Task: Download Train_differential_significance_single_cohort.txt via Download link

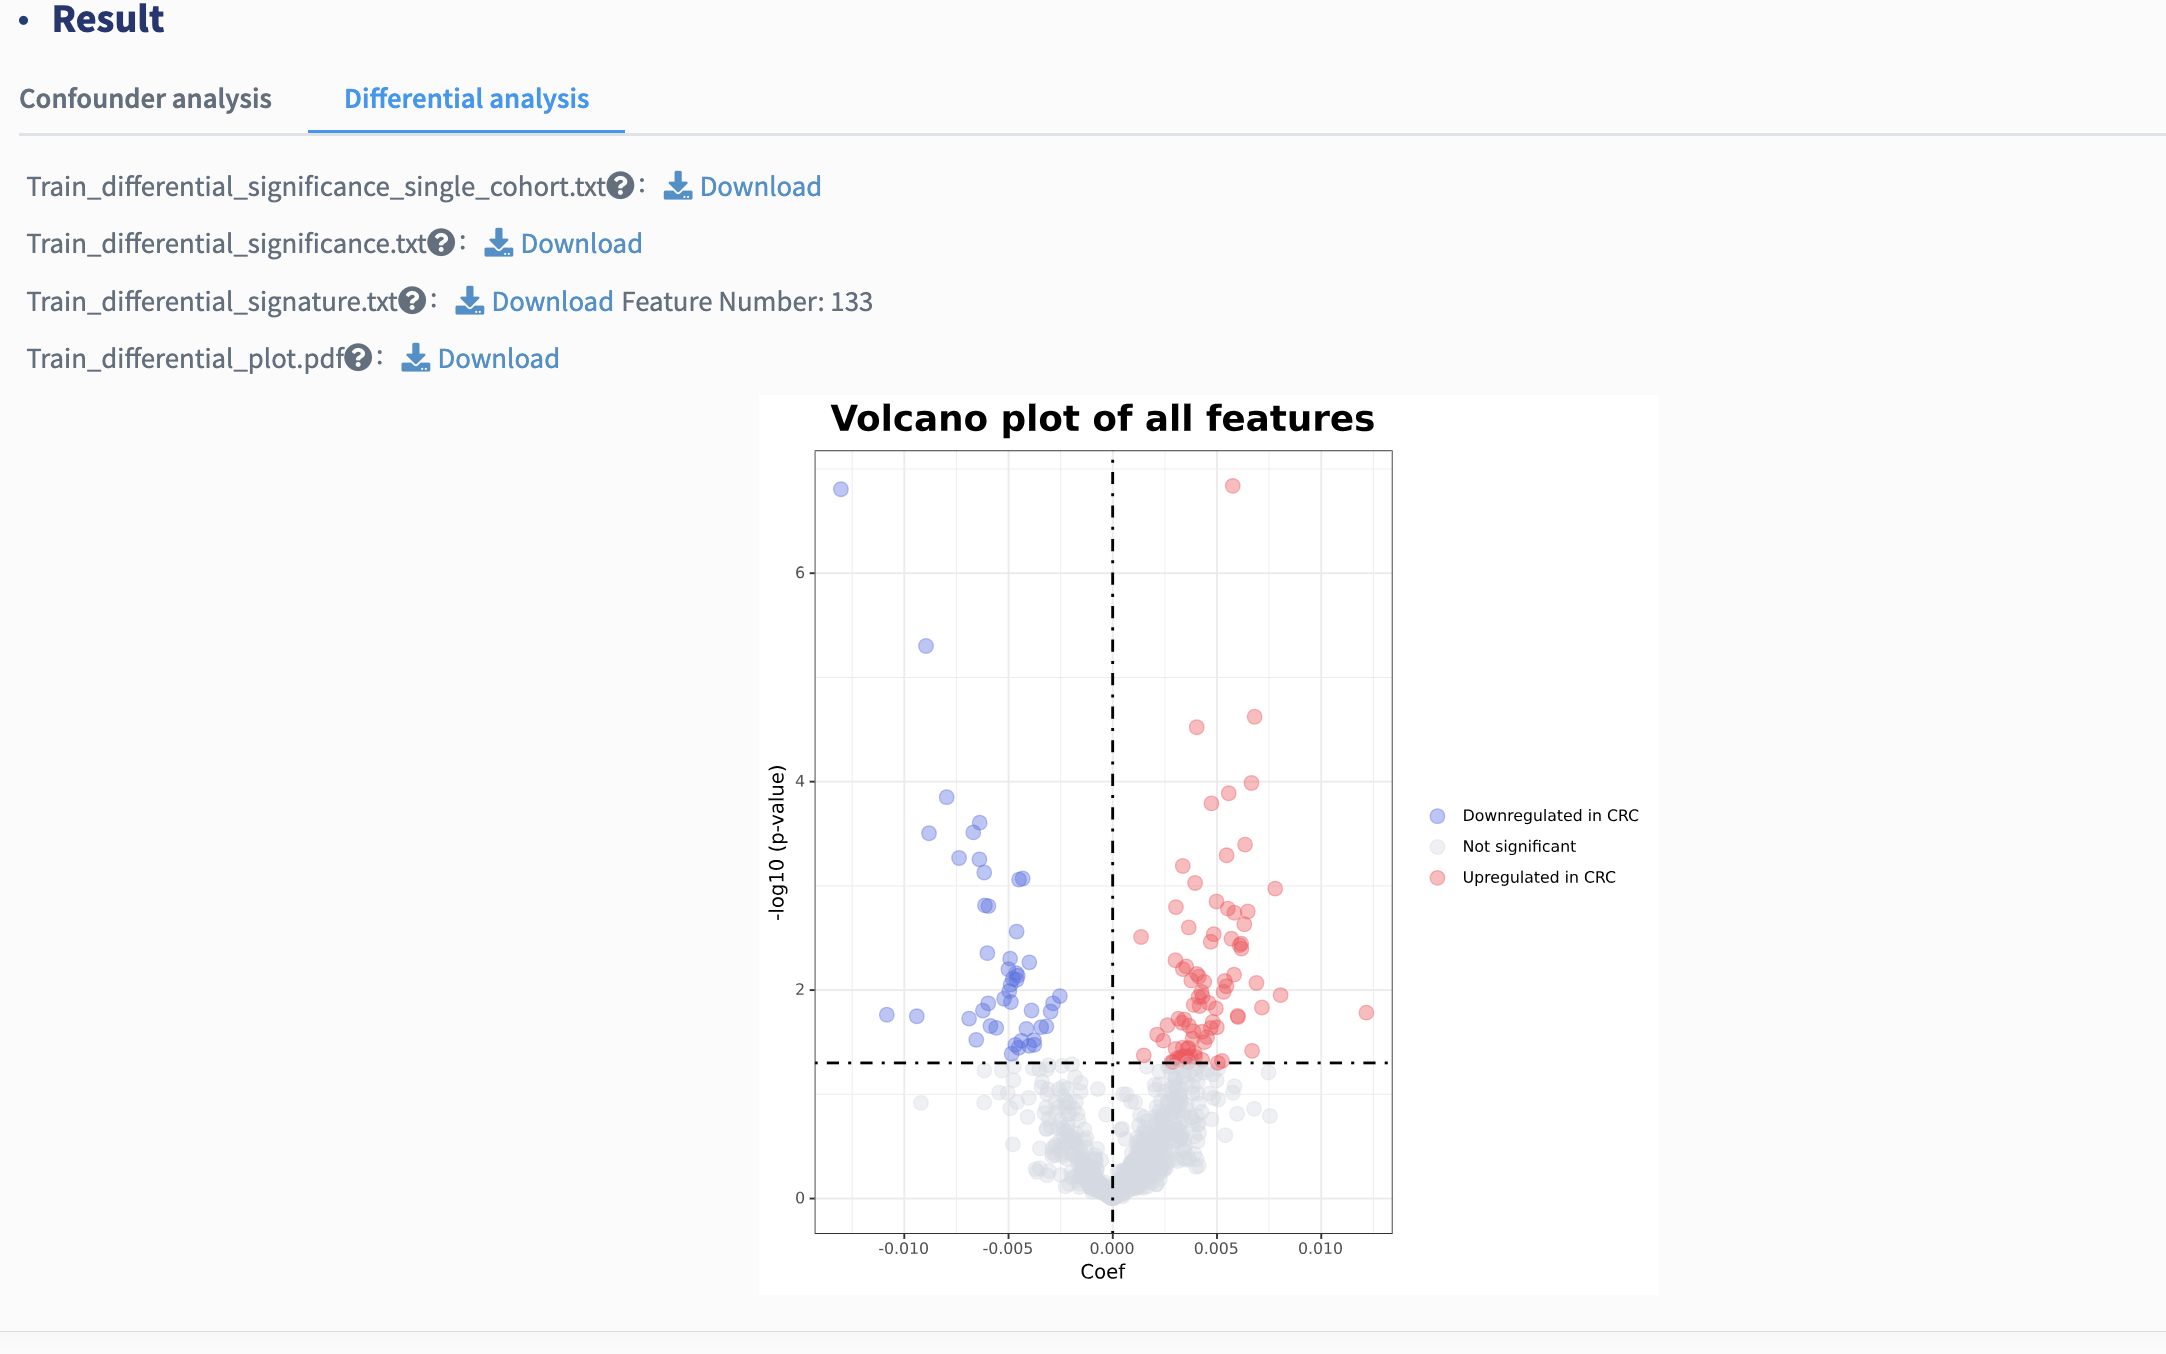Action: click(x=760, y=186)
